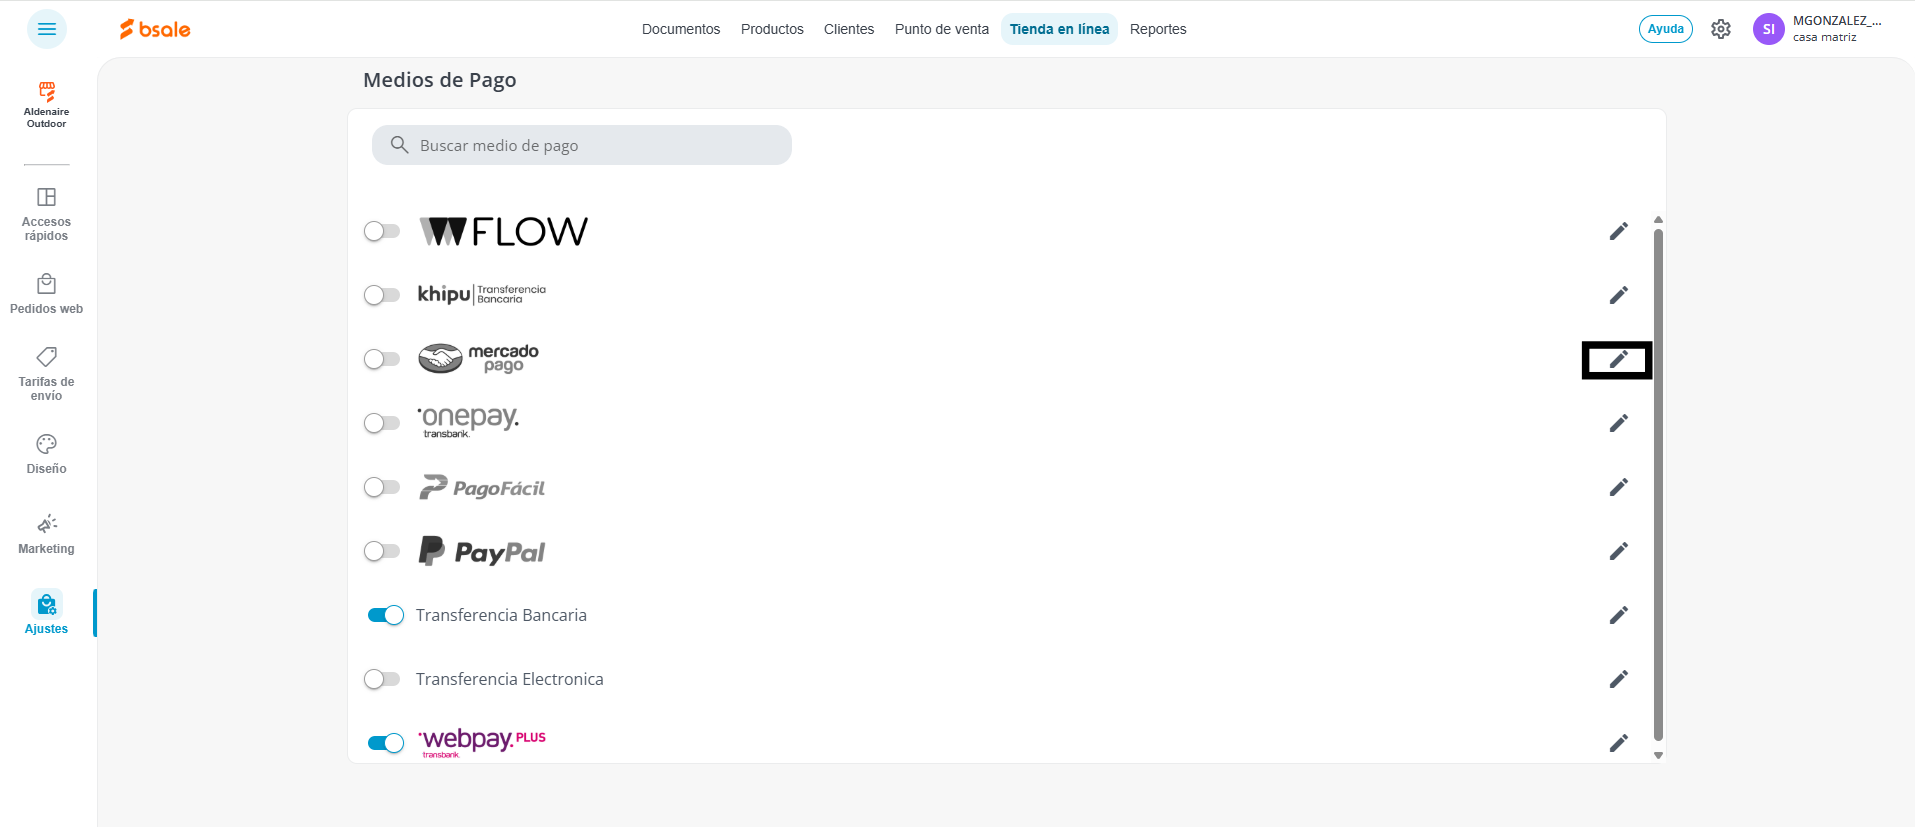Click the khipu logo
The image size is (1915, 827).
coord(482,294)
